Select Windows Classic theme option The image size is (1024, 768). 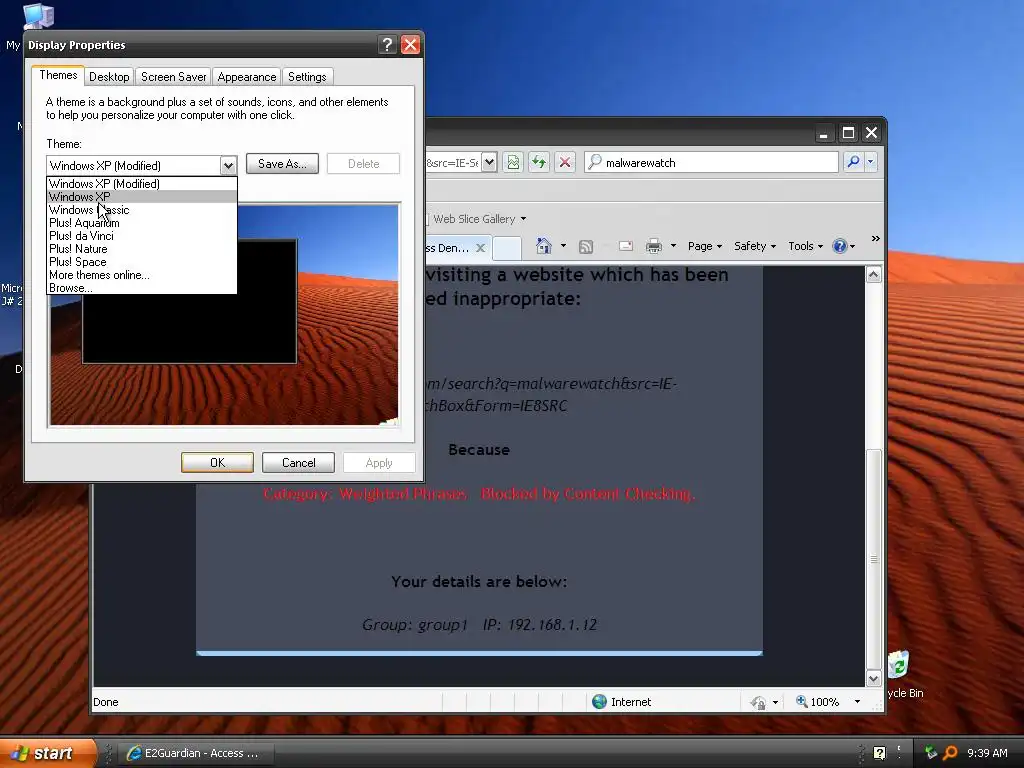pos(142,210)
